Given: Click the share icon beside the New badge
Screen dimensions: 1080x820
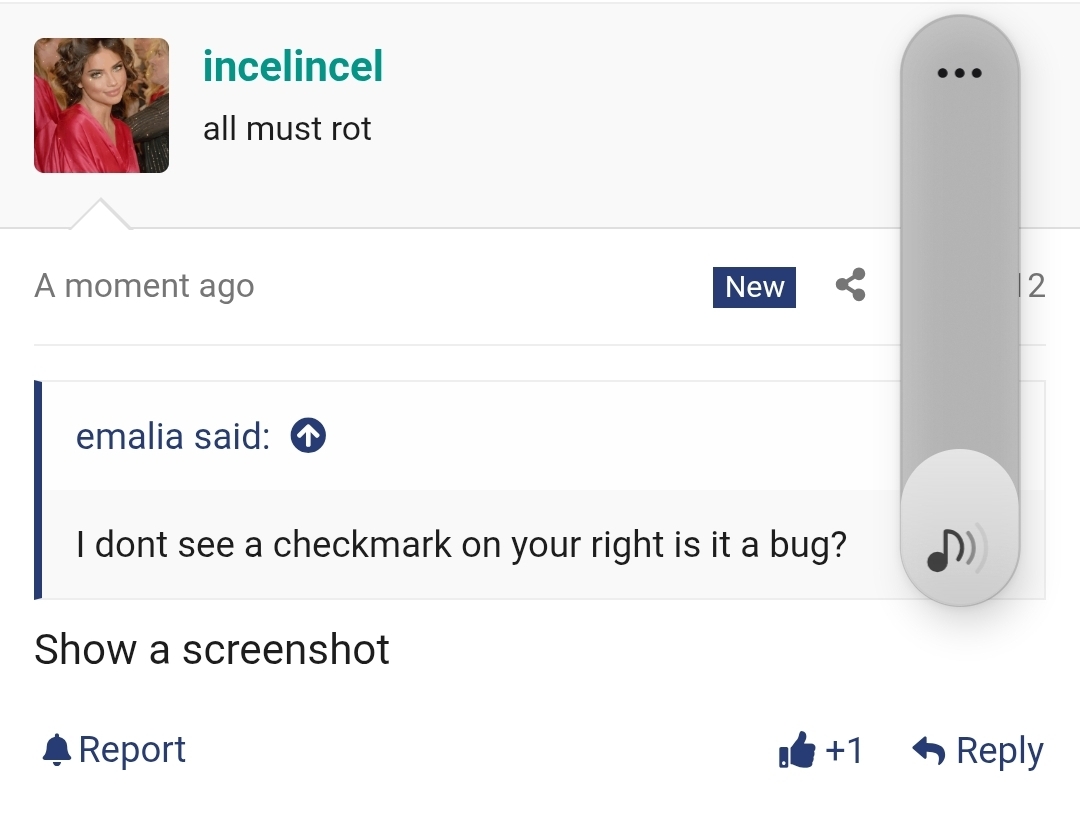Looking at the screenshot, I should click(850, 286).
